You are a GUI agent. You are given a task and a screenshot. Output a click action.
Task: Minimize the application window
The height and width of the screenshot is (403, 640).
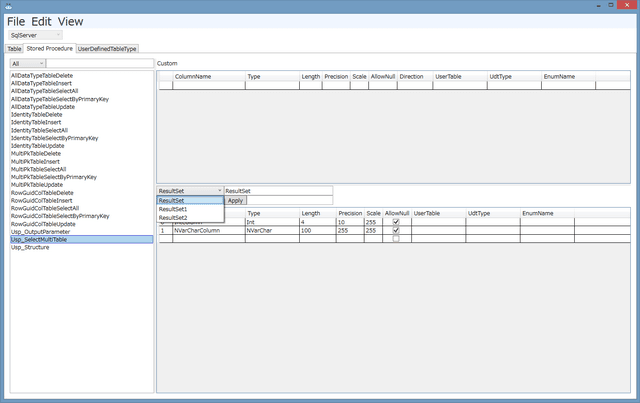tap(598, 6)
